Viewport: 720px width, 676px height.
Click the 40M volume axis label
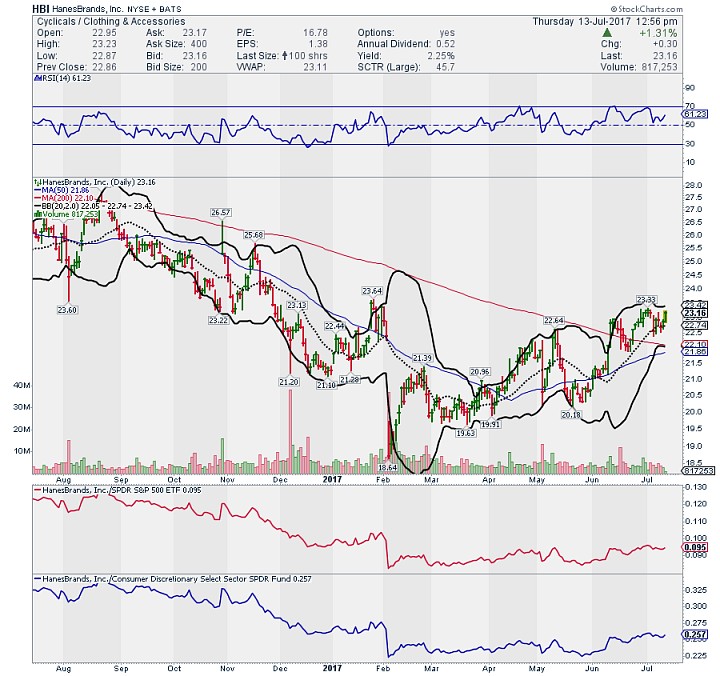[22, 385]
